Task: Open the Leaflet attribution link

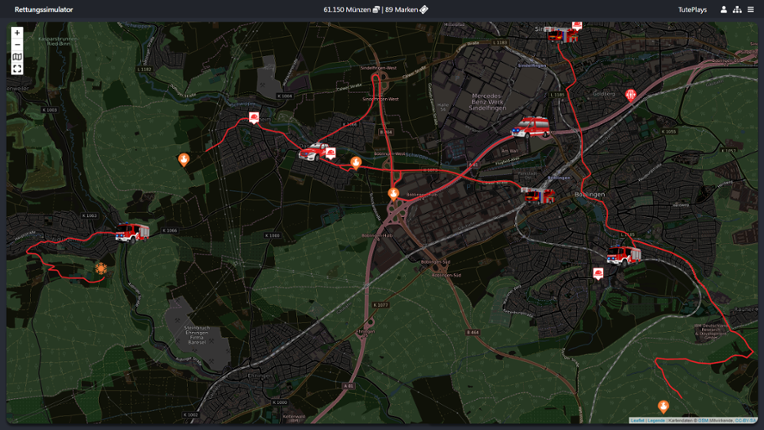Action: [638, 420]
